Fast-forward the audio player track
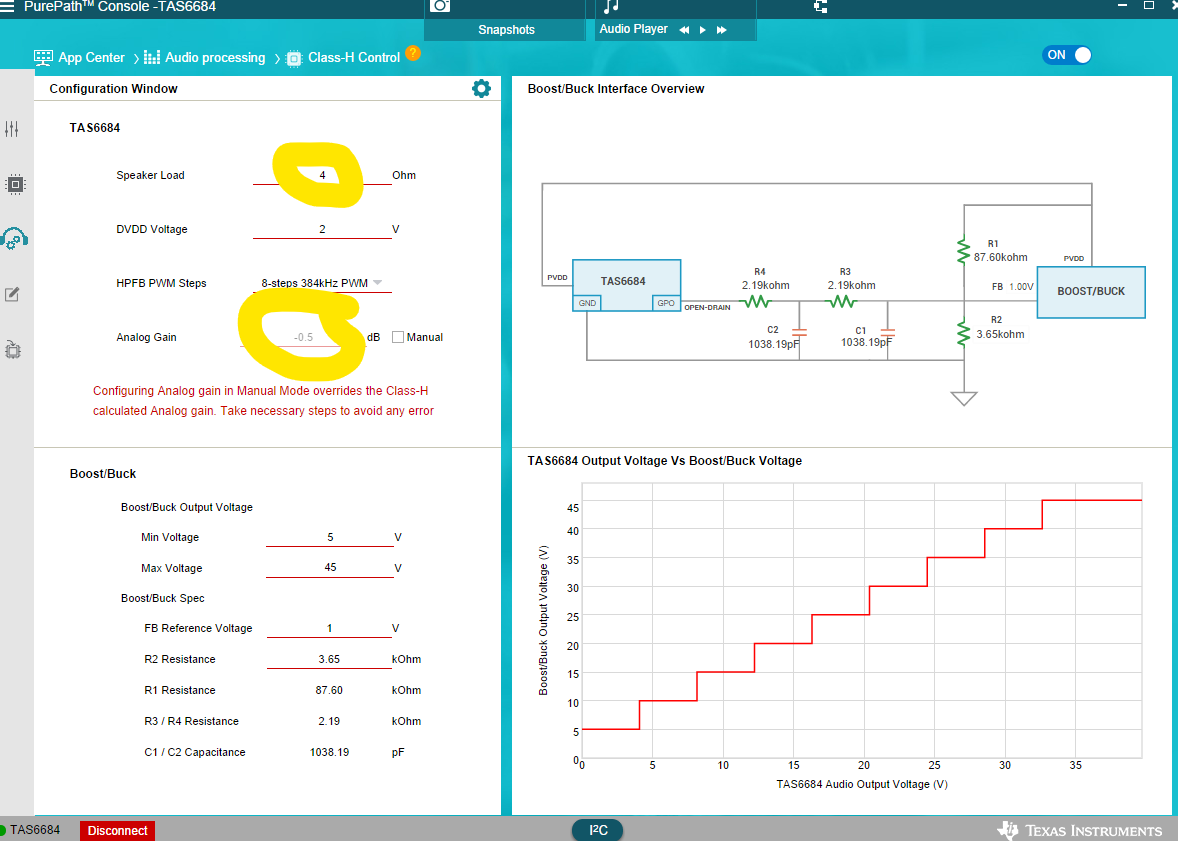Screen dimensions: 1178x841 coord(721,30)
